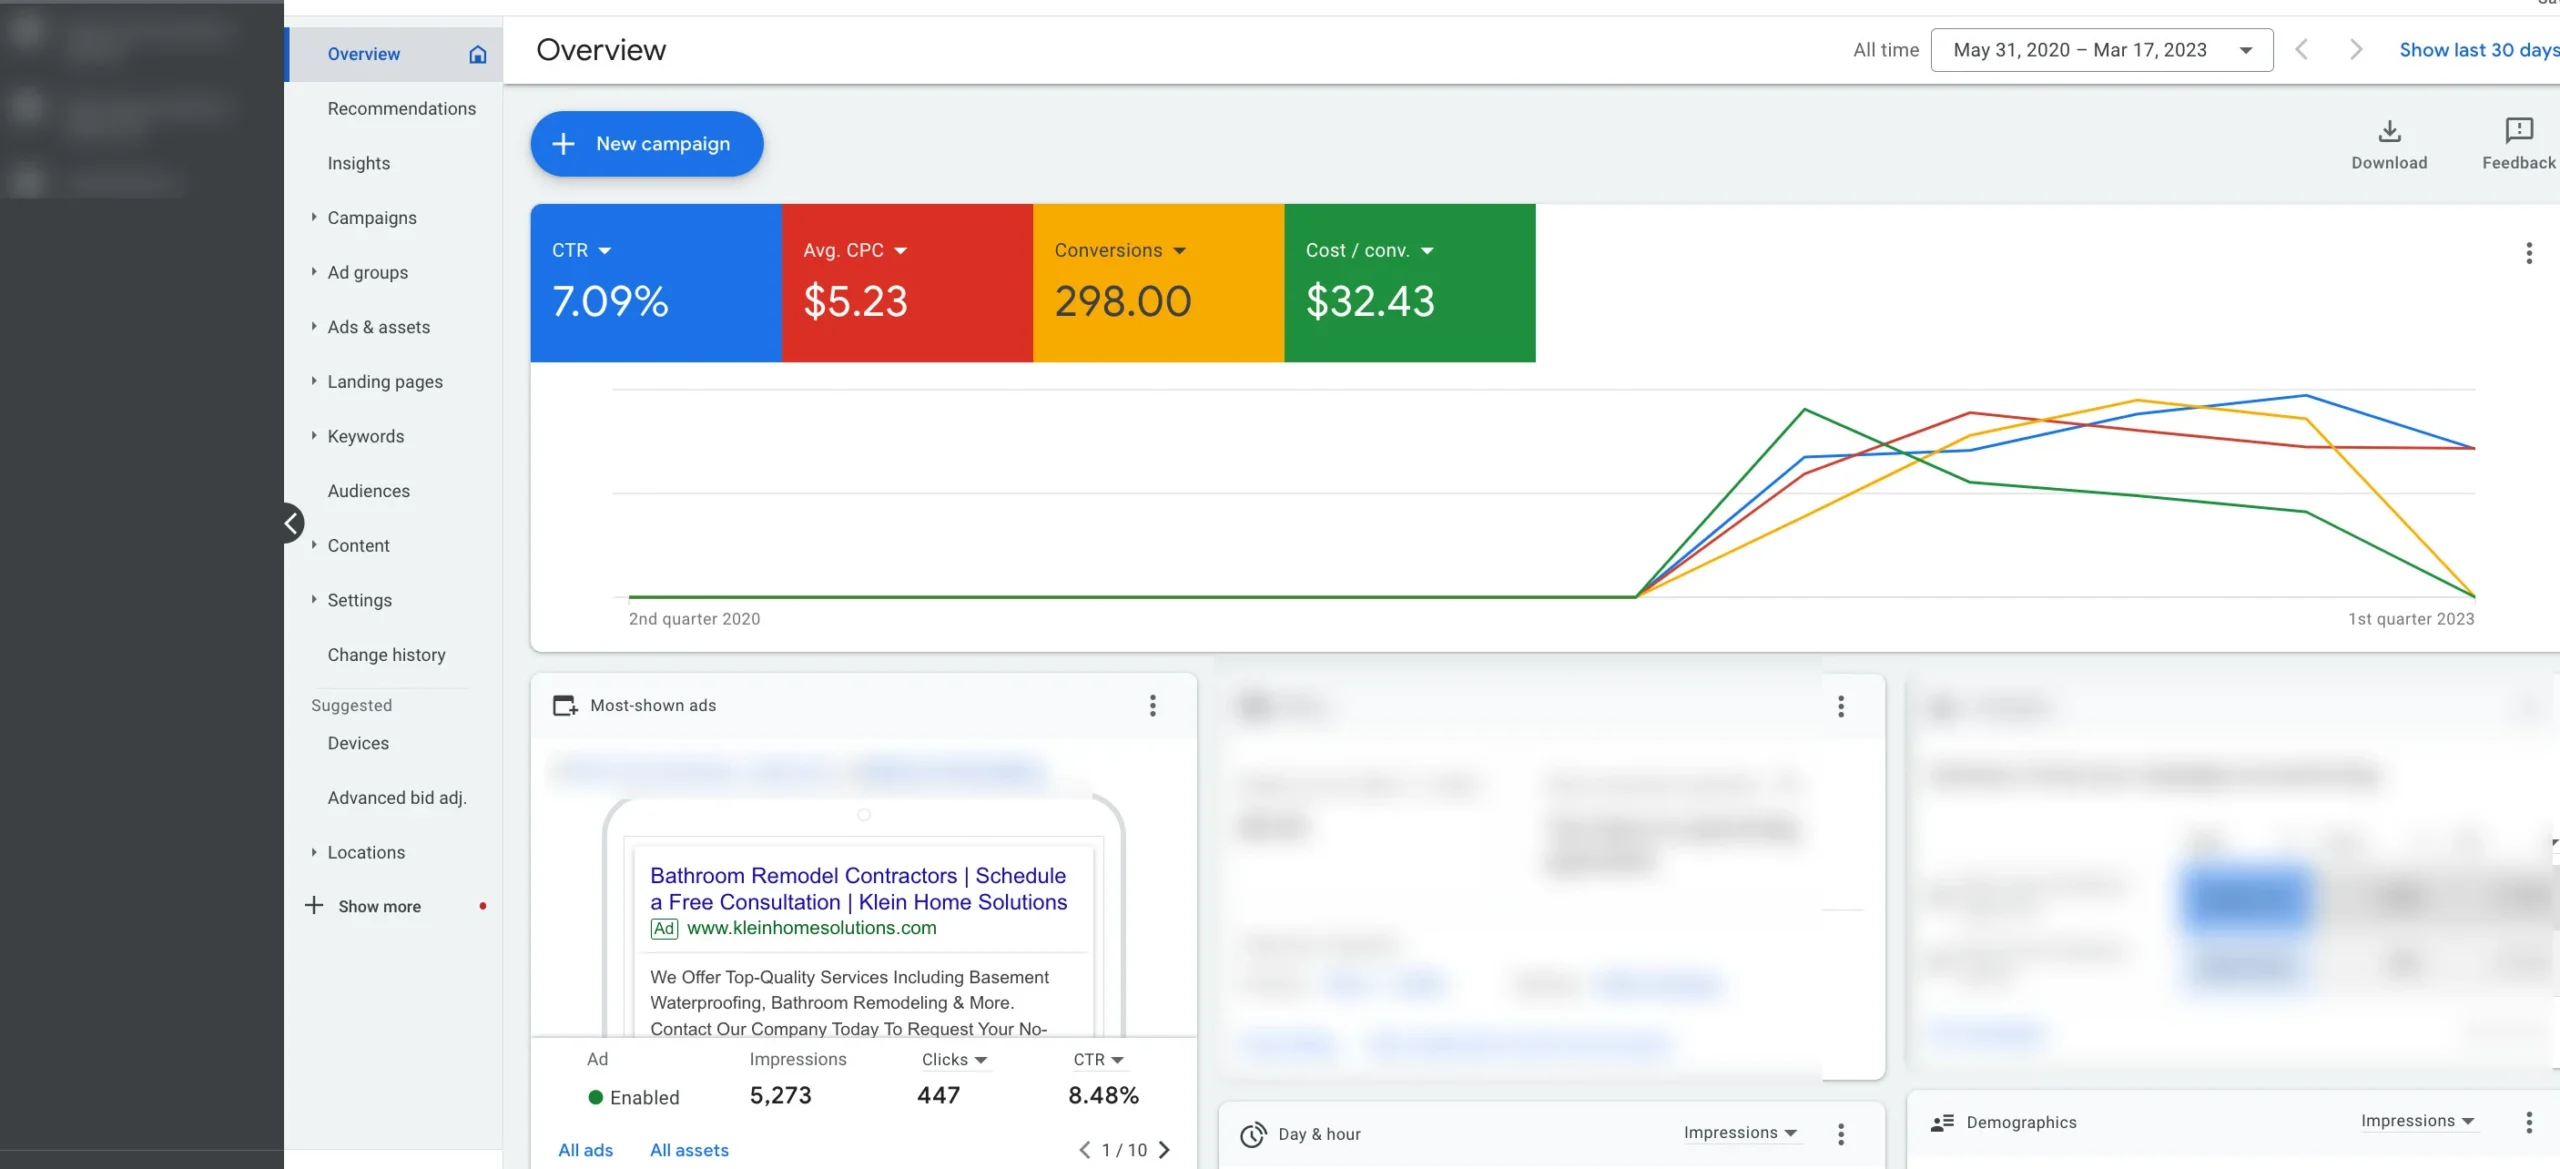2560x1169 pixels.
Task: Expand the Locations section
Action: click(x=314, y=852)
